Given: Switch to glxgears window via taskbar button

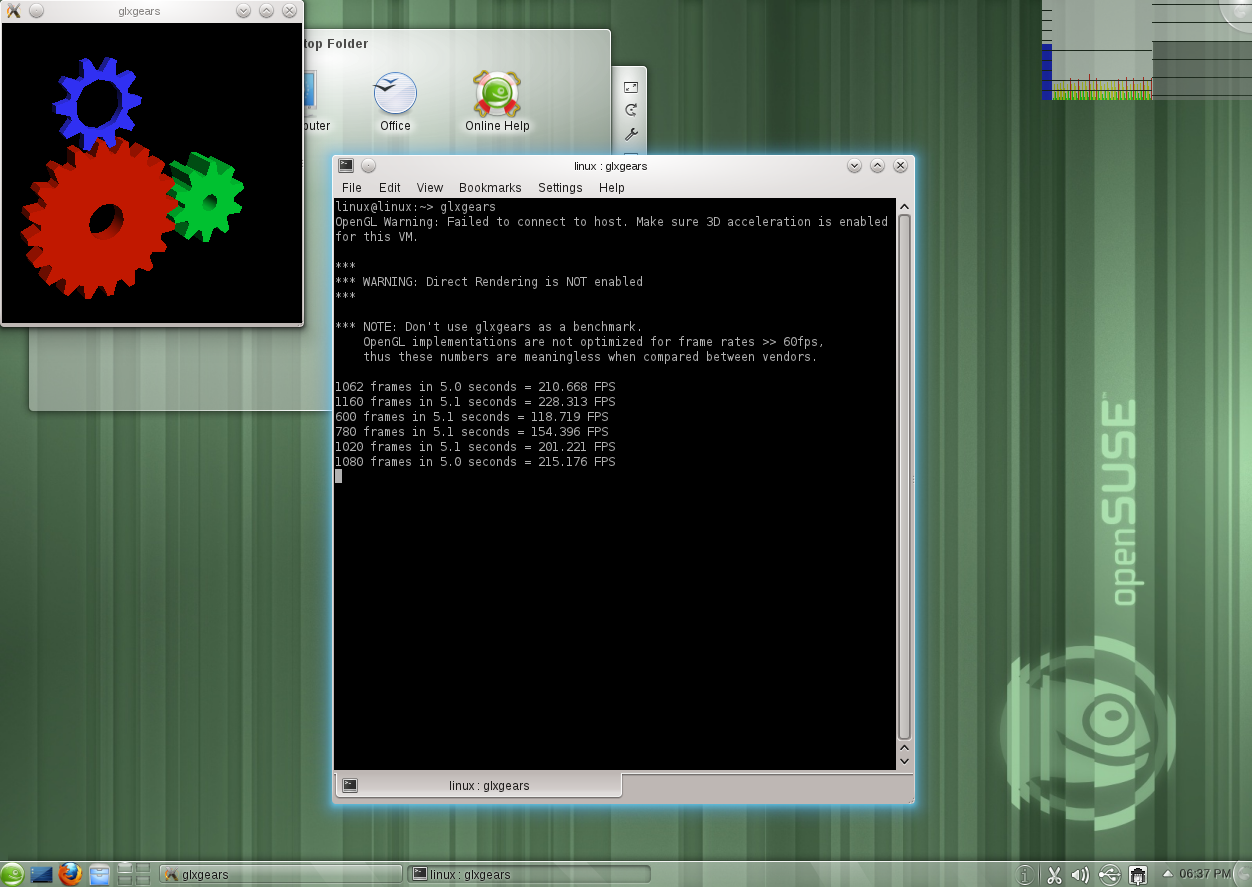Looking at the screenshot, I should click(x=280, y=874).
